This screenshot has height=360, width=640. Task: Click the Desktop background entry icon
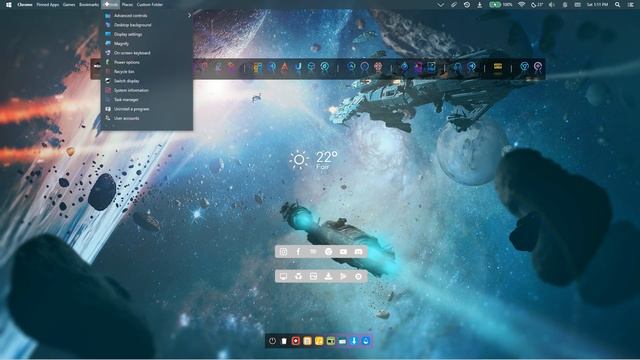[108, 25]
